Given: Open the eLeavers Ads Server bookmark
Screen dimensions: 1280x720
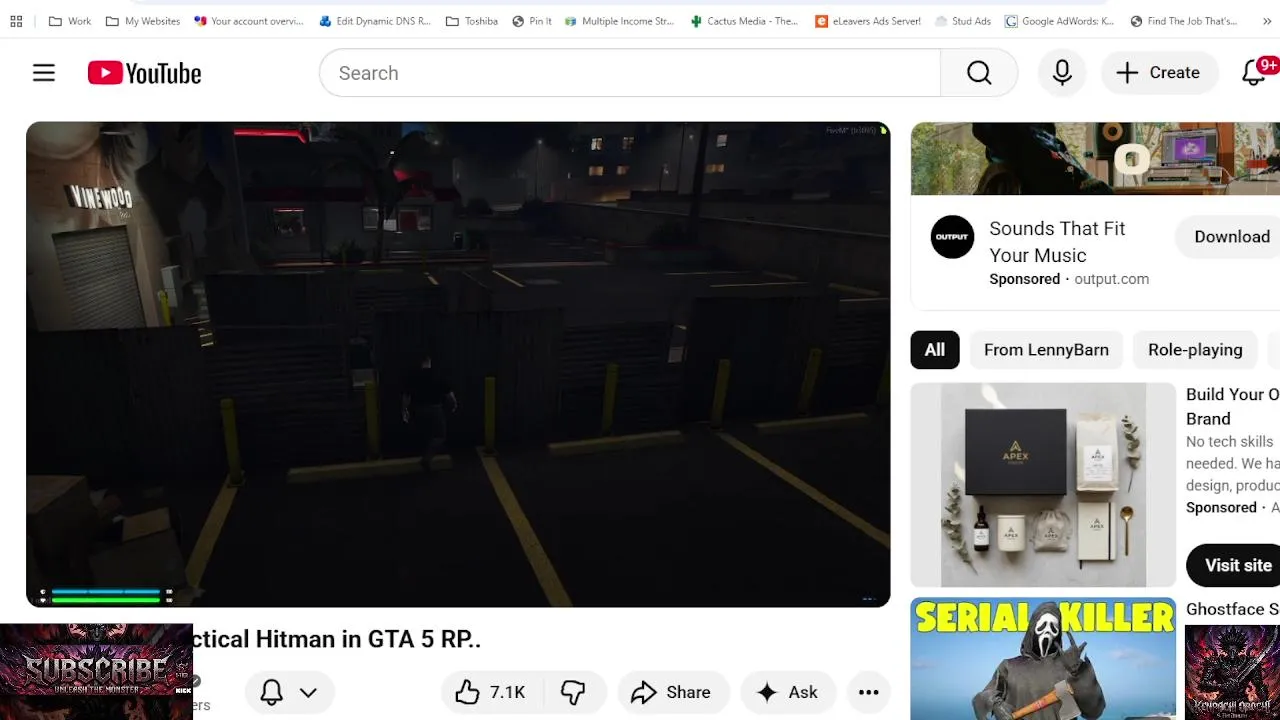Looking at the screenshot, I should pyautogui.click(x=868, y=21).
